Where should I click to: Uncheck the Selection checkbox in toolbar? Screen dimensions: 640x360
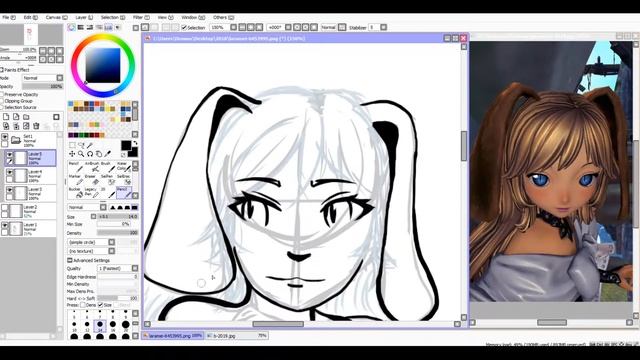click(184, 27)
